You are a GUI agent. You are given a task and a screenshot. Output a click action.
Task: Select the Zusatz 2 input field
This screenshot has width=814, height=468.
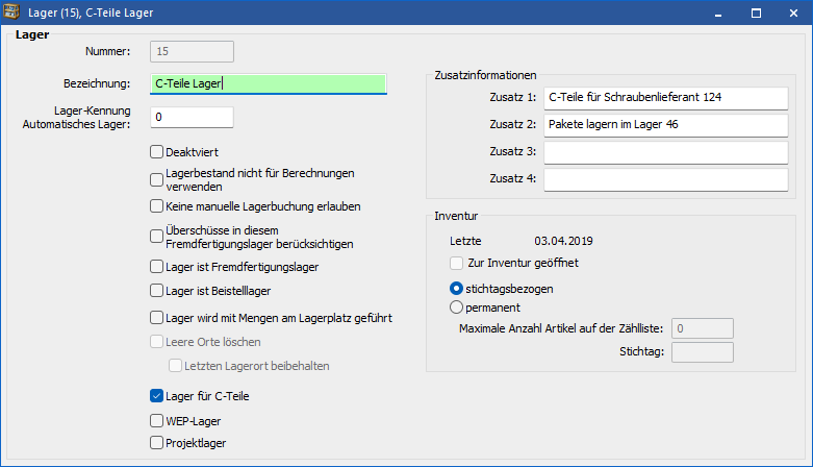pyautogui.click(x=665, y=125)
